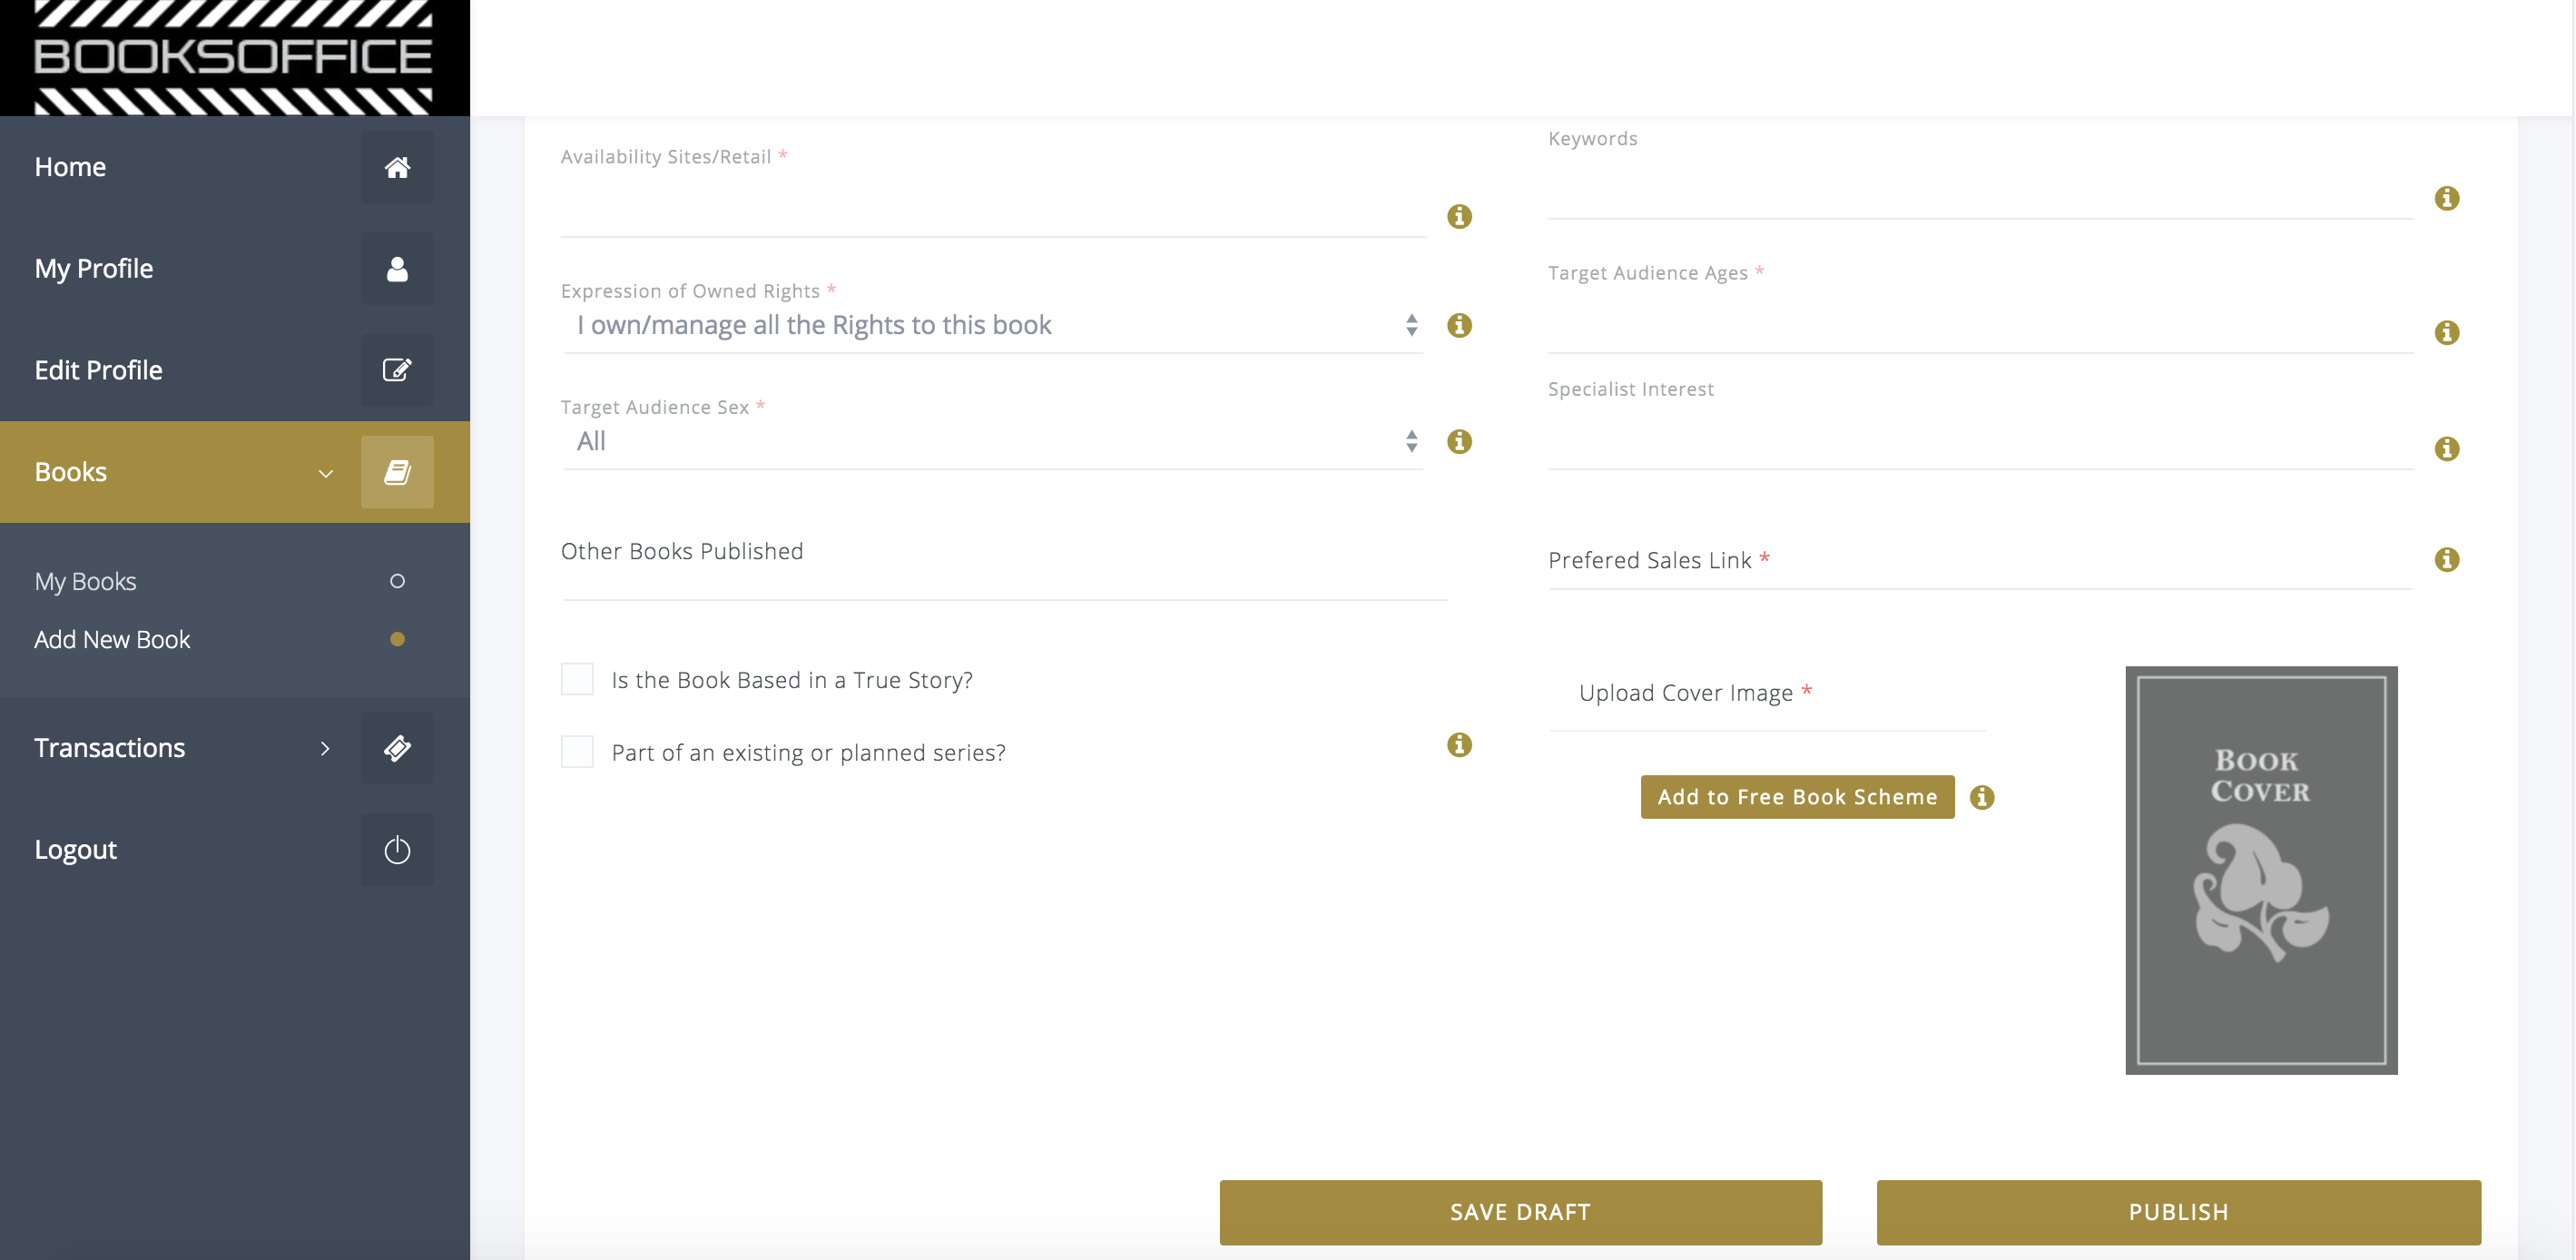Open info icon for Expression of Owned Rights
Screen dimensions: 2576x1260
click(1459, 325)
